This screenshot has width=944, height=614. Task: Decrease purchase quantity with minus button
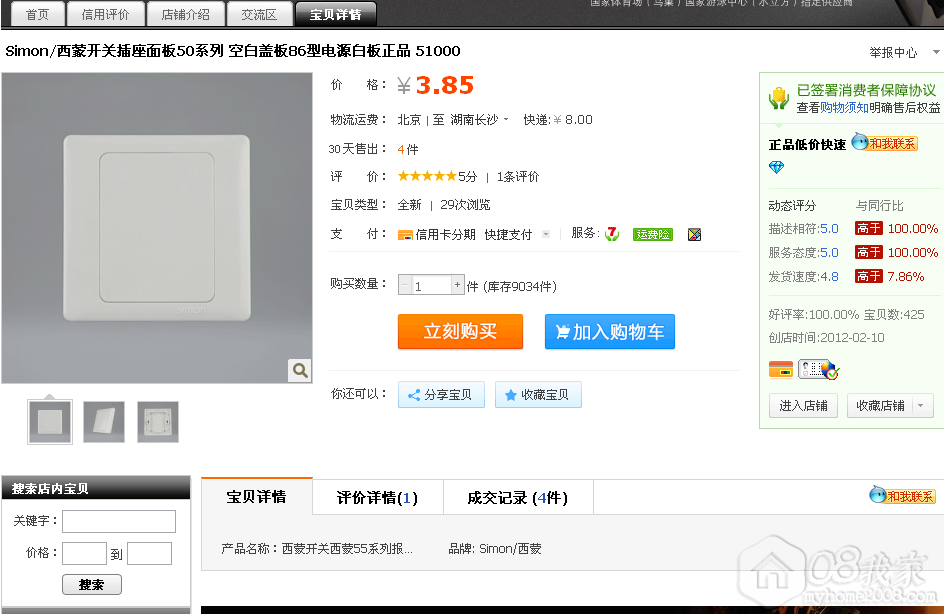tap(405, 285)
